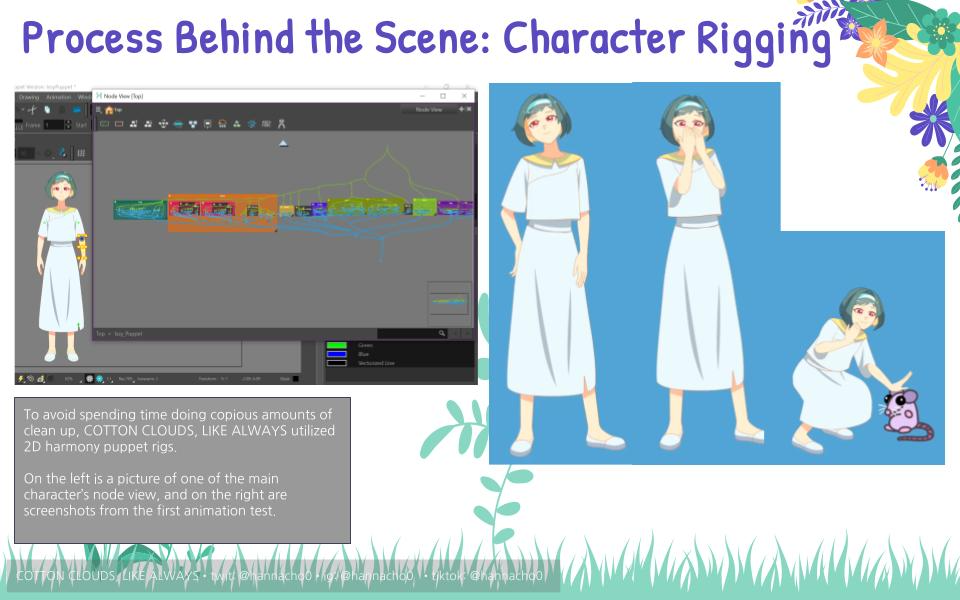The image size is (960, 600).
Task: Click the Frame number stepper arrows
Action: [x=68, y=125]
